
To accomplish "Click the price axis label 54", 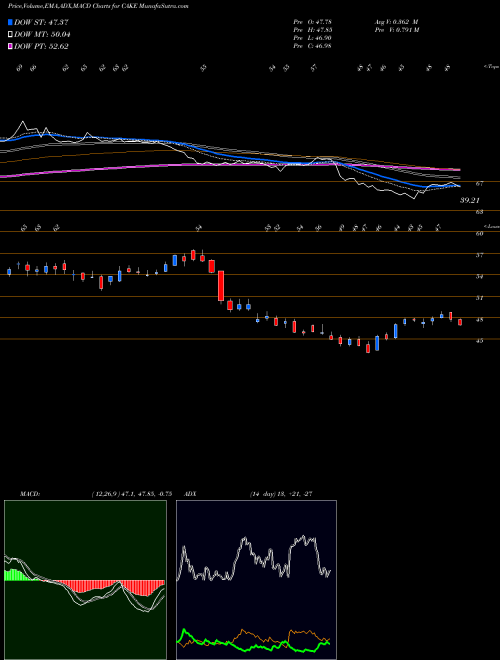I will coord(479,276).
